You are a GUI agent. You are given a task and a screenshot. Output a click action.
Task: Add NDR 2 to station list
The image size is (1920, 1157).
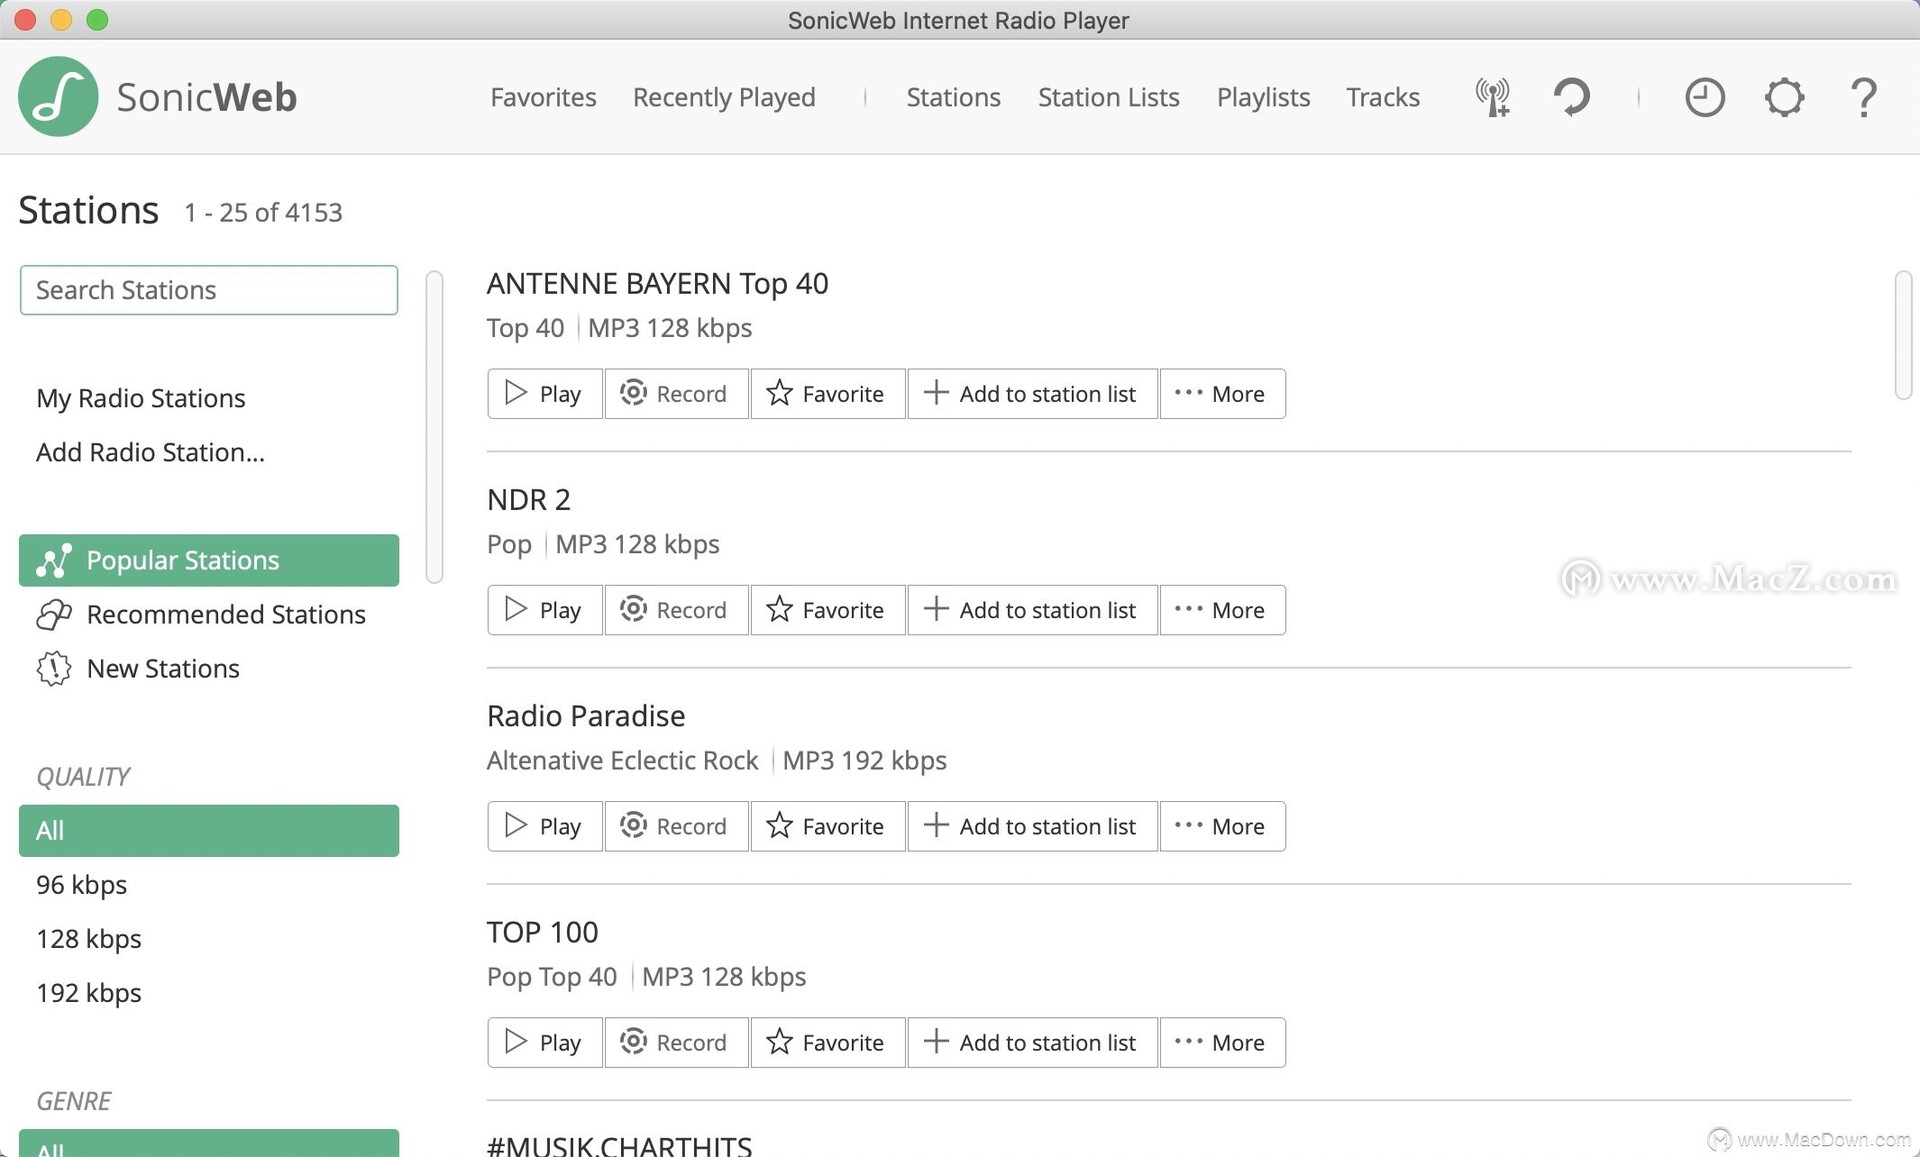[x=1032, y=610]
